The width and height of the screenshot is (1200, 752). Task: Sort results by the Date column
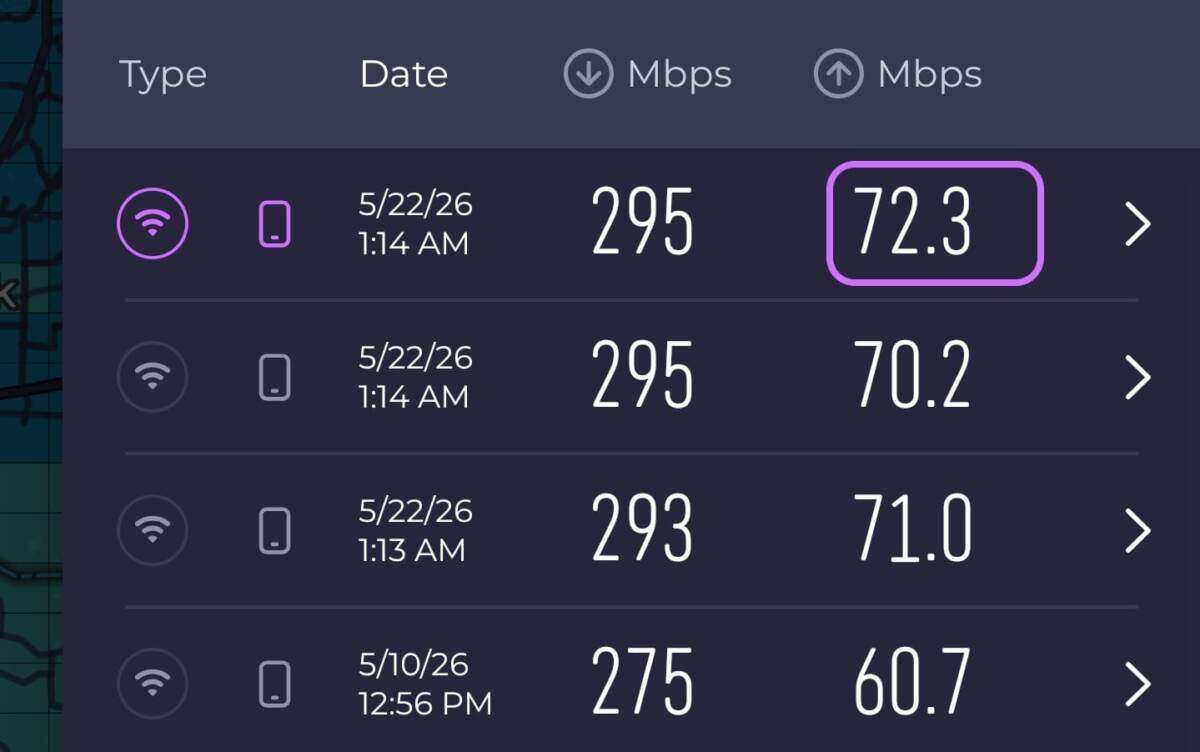tap(403, 74)
